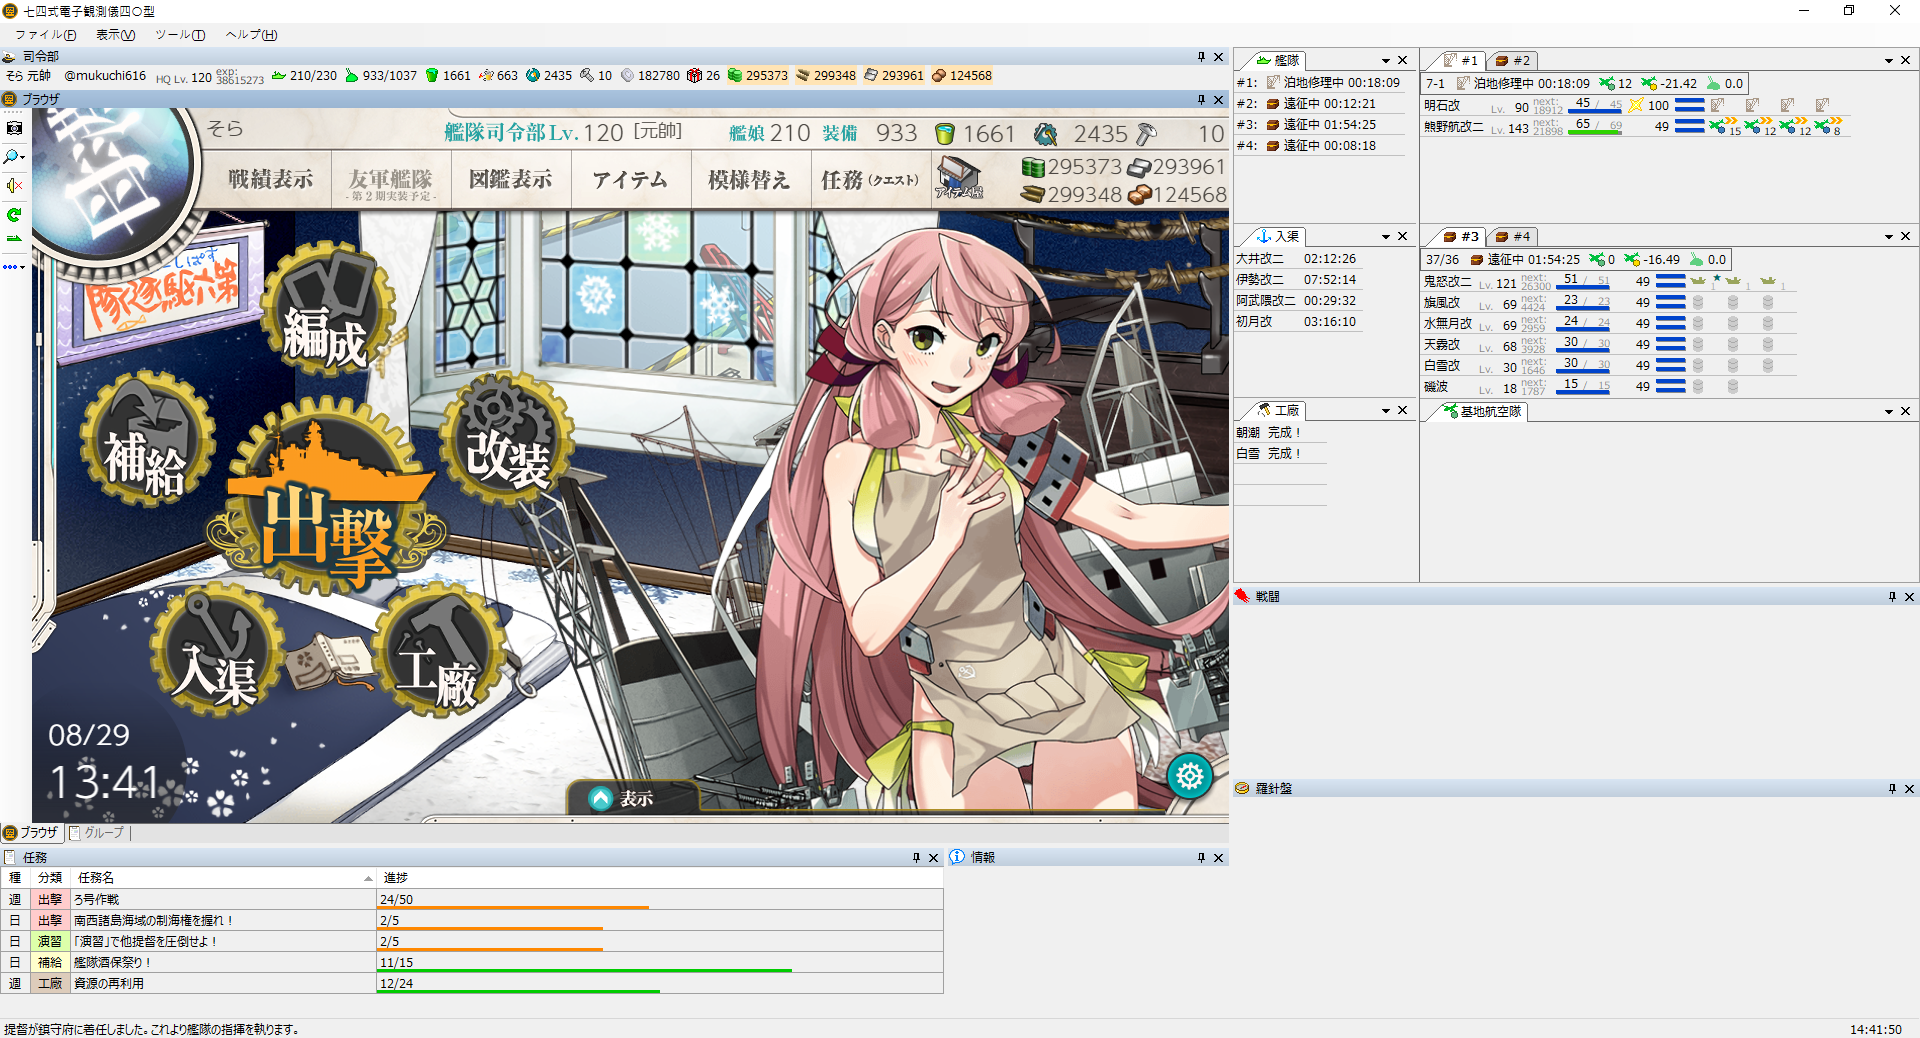Toggle browser sound mute

click(x=14, y=186)
